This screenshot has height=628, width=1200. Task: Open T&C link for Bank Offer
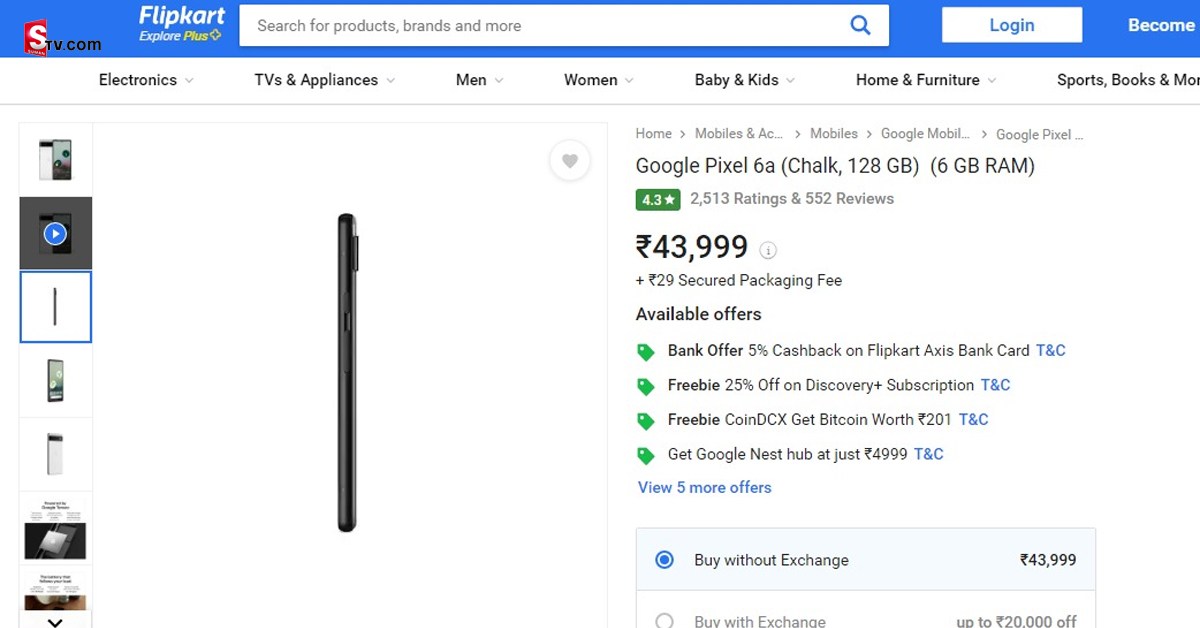1051,351
